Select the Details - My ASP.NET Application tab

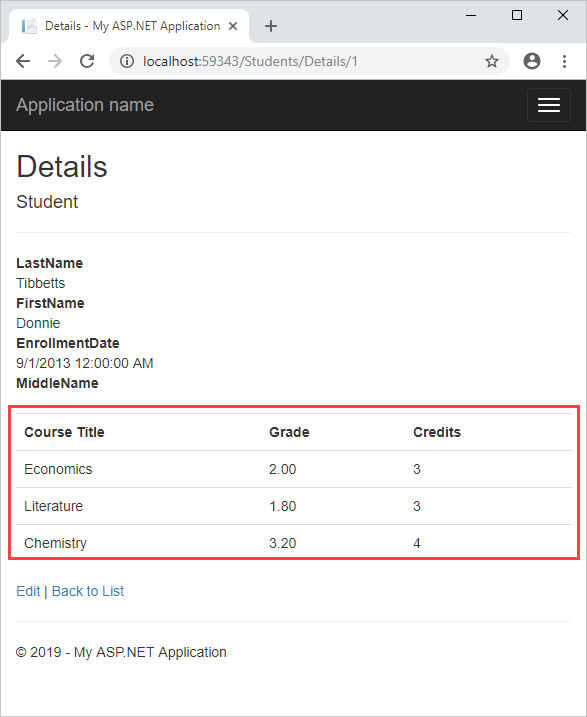point(129,26)
